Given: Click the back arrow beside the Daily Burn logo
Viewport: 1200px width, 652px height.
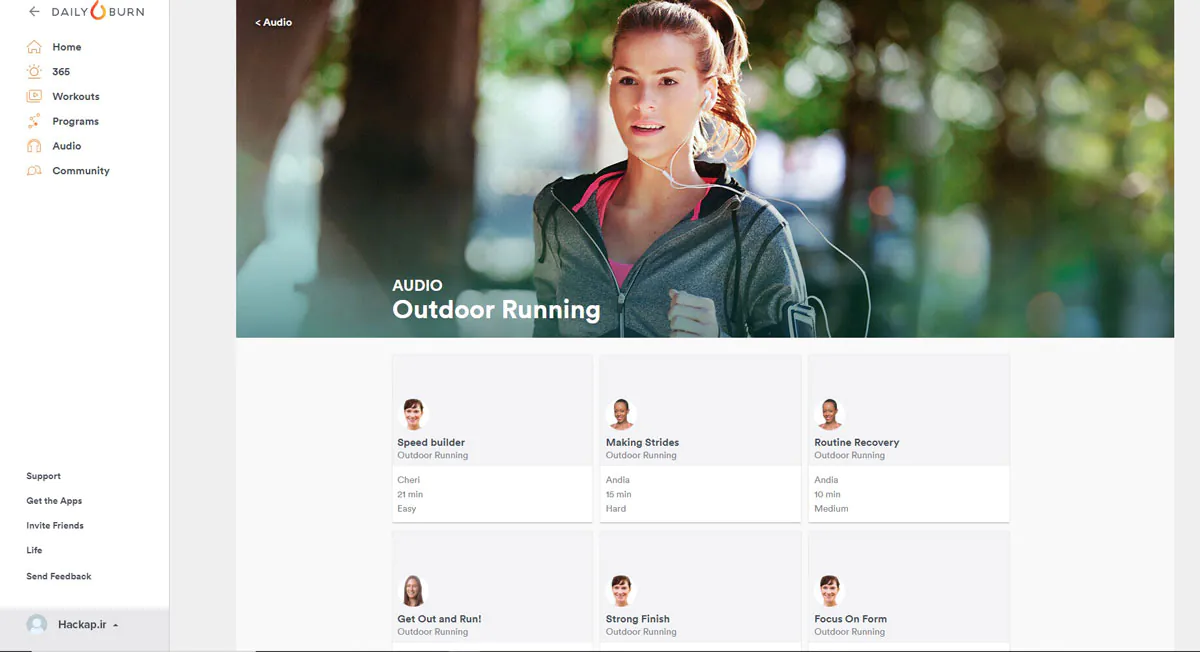Looking at the screenshot, I should (34, 12).
